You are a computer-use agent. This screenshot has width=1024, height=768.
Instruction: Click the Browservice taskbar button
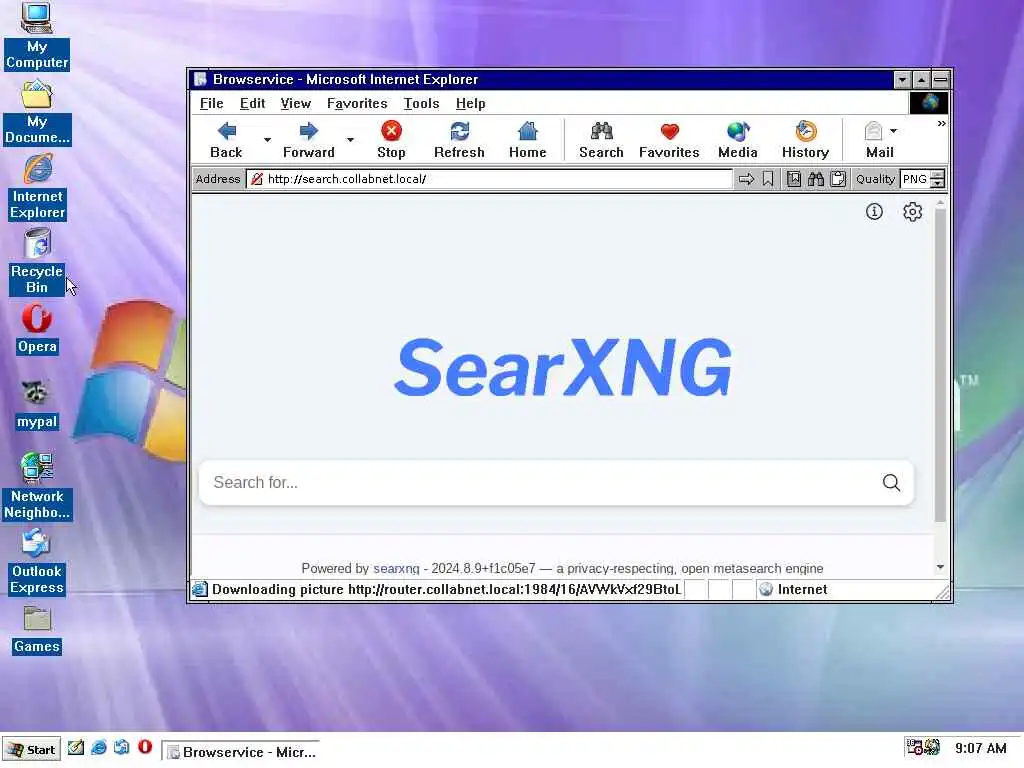[x=240, y=752]
